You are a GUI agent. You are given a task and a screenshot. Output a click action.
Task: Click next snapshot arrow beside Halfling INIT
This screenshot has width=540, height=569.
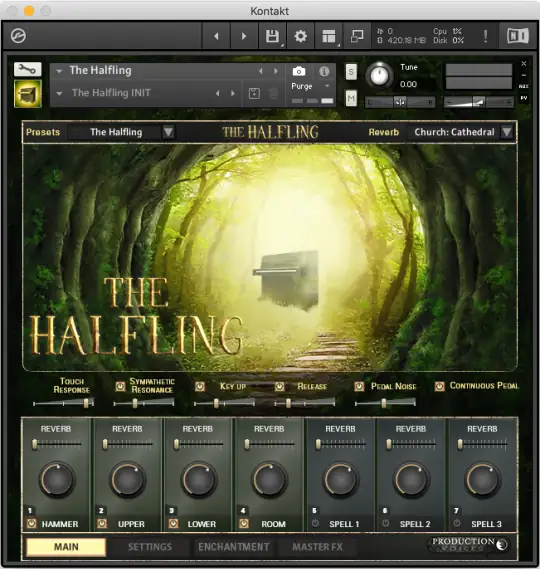[233, 93]
